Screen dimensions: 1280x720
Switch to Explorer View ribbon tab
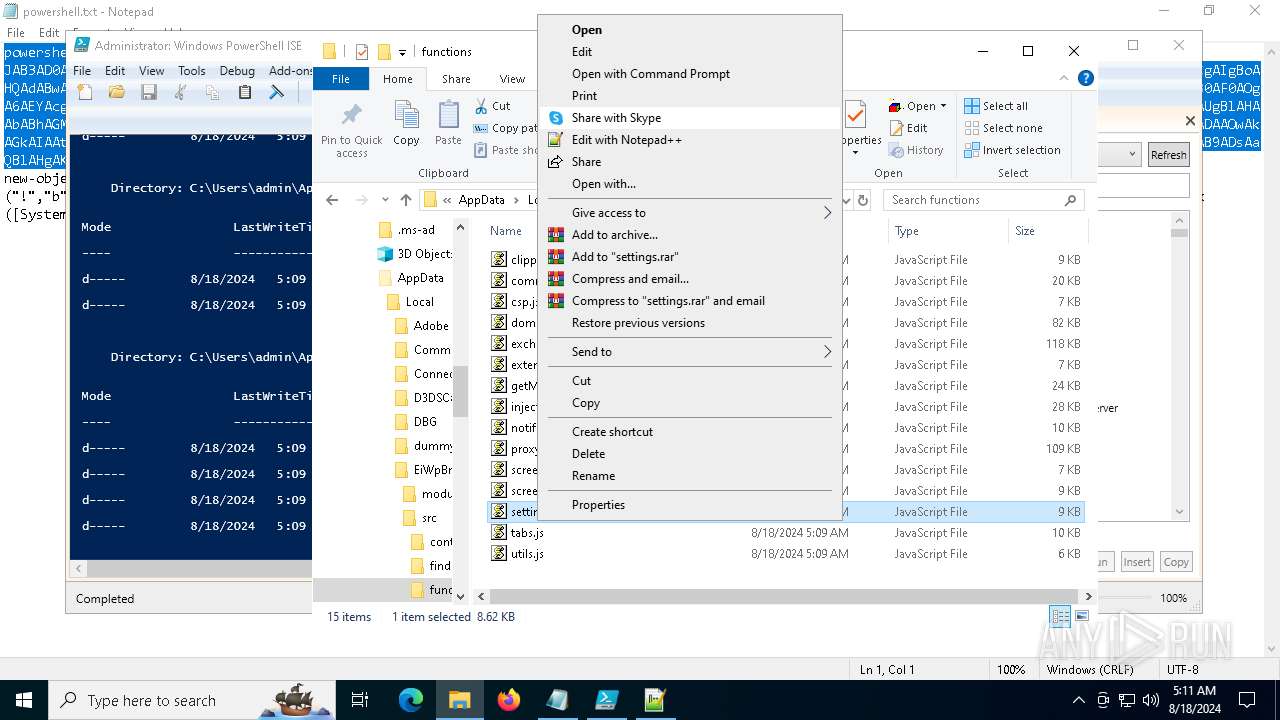click(512, 79)
